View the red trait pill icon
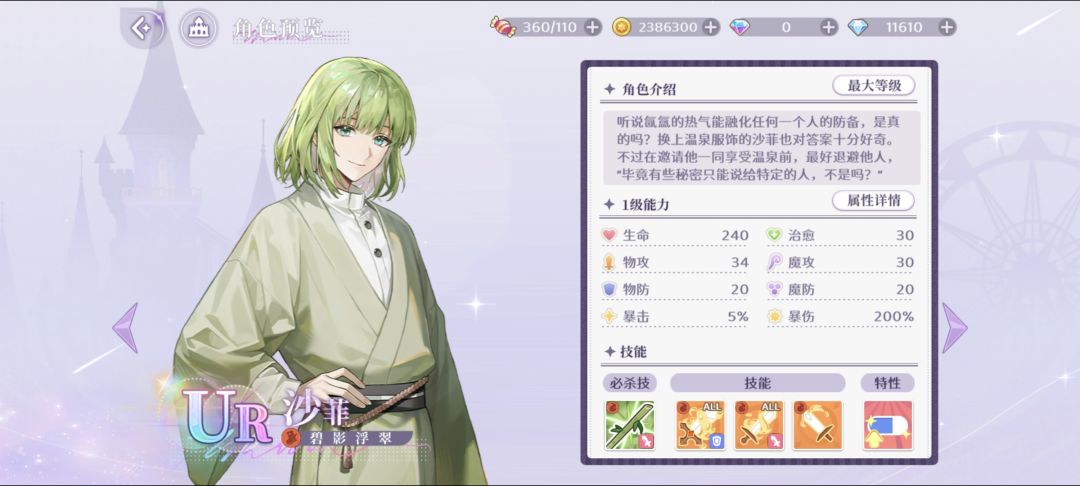1080x486 pixels. [x=888, y=425]
